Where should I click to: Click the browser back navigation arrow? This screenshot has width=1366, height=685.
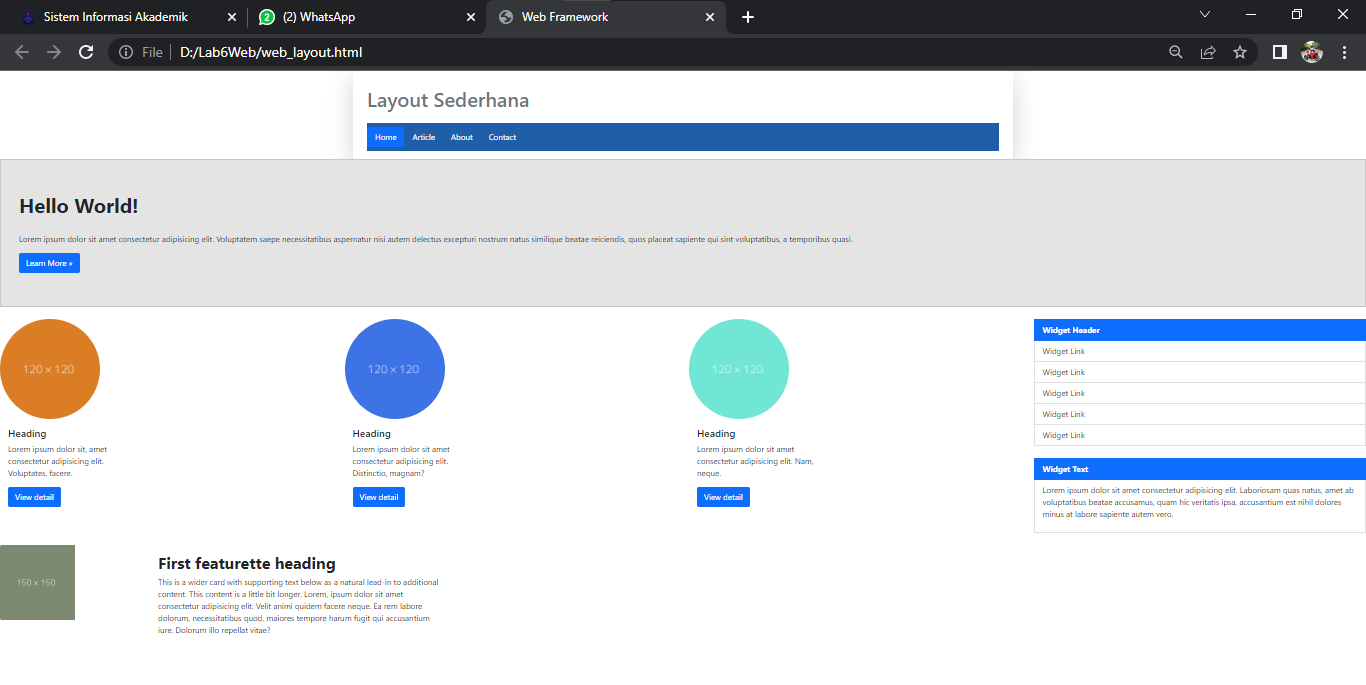tap(22, 51)
